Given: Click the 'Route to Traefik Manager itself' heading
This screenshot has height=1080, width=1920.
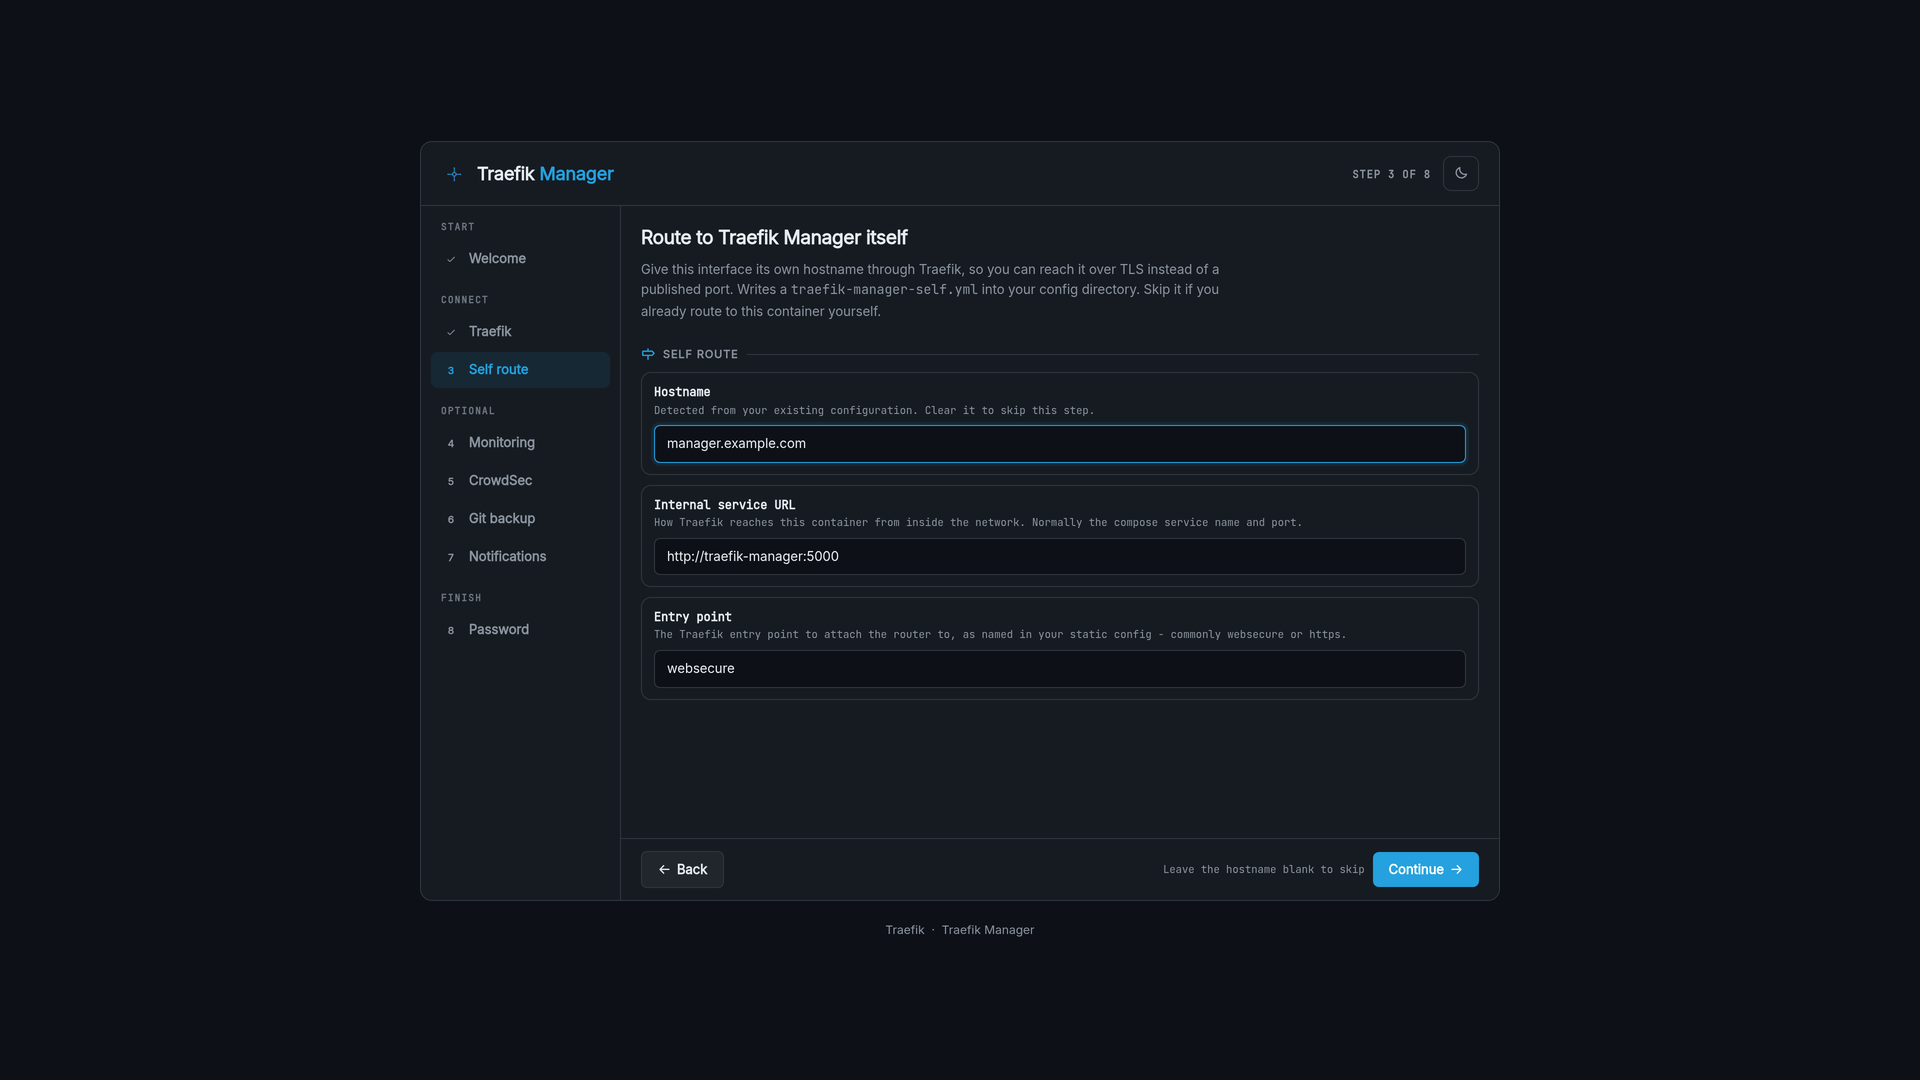Looking at the screenshot, I should coord(774,238).
